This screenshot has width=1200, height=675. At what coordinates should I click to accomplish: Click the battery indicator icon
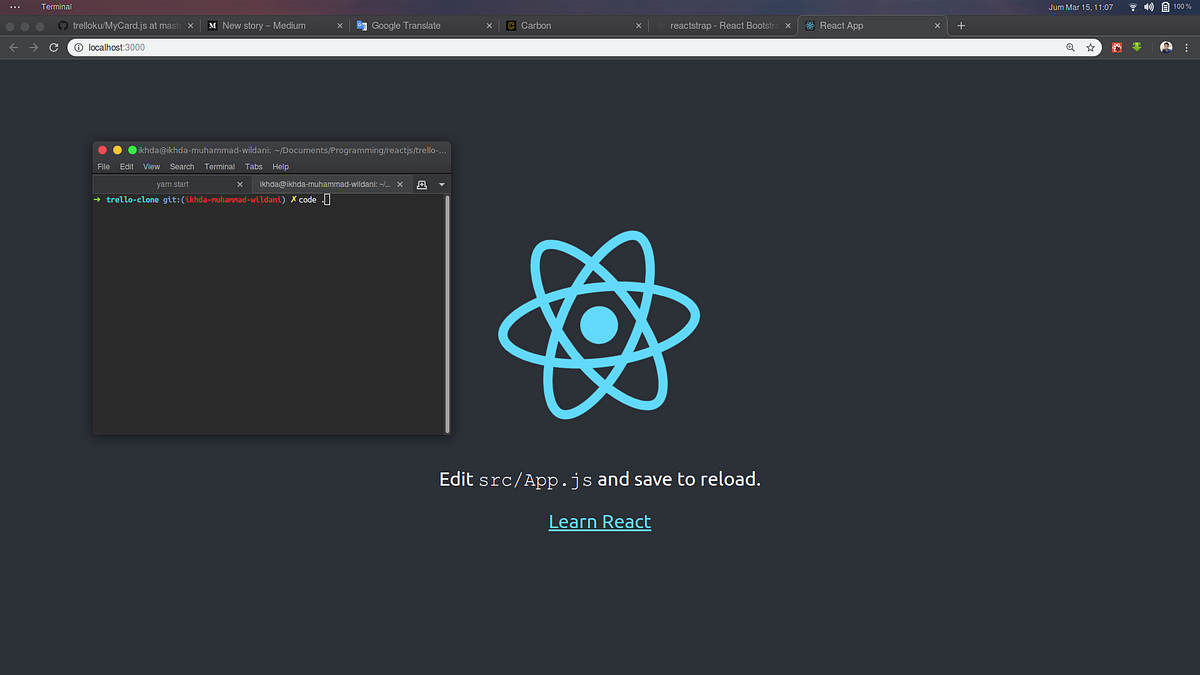1166,6
